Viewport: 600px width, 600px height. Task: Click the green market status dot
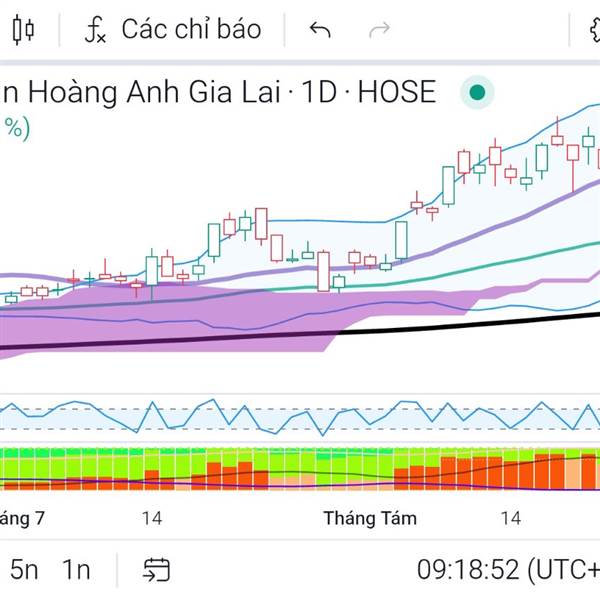tap(477, 92)
